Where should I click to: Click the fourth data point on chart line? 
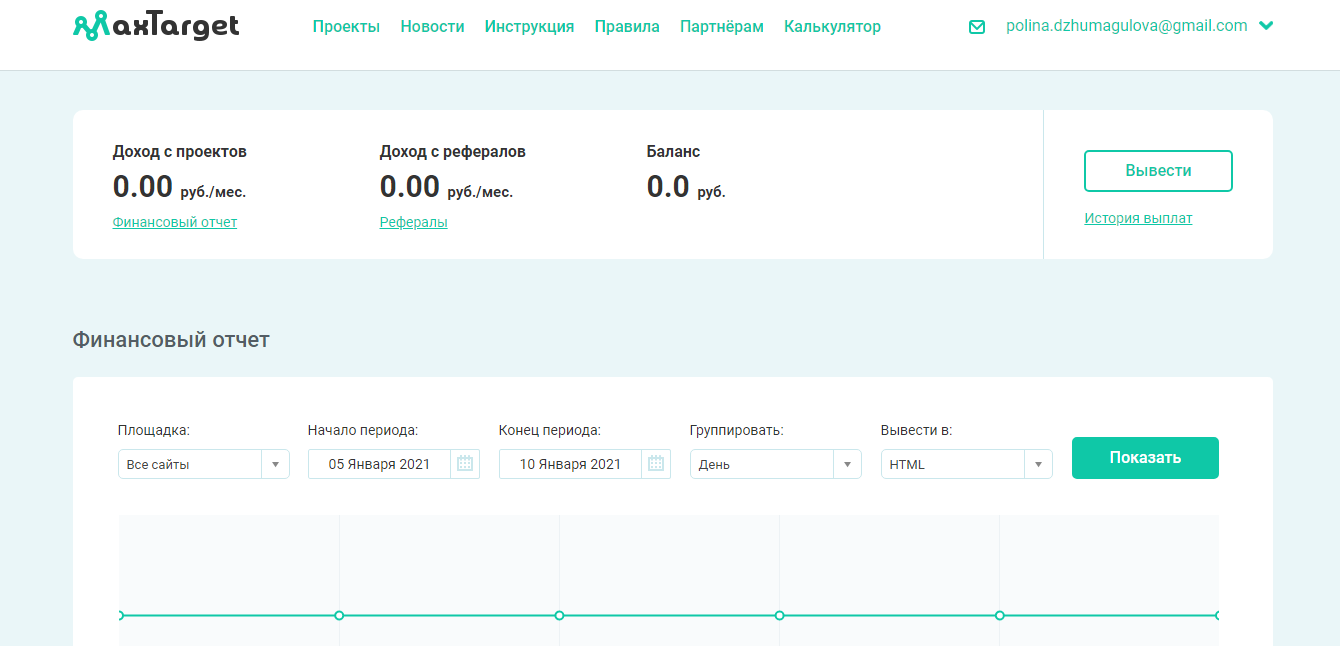[x=779, y=615]
